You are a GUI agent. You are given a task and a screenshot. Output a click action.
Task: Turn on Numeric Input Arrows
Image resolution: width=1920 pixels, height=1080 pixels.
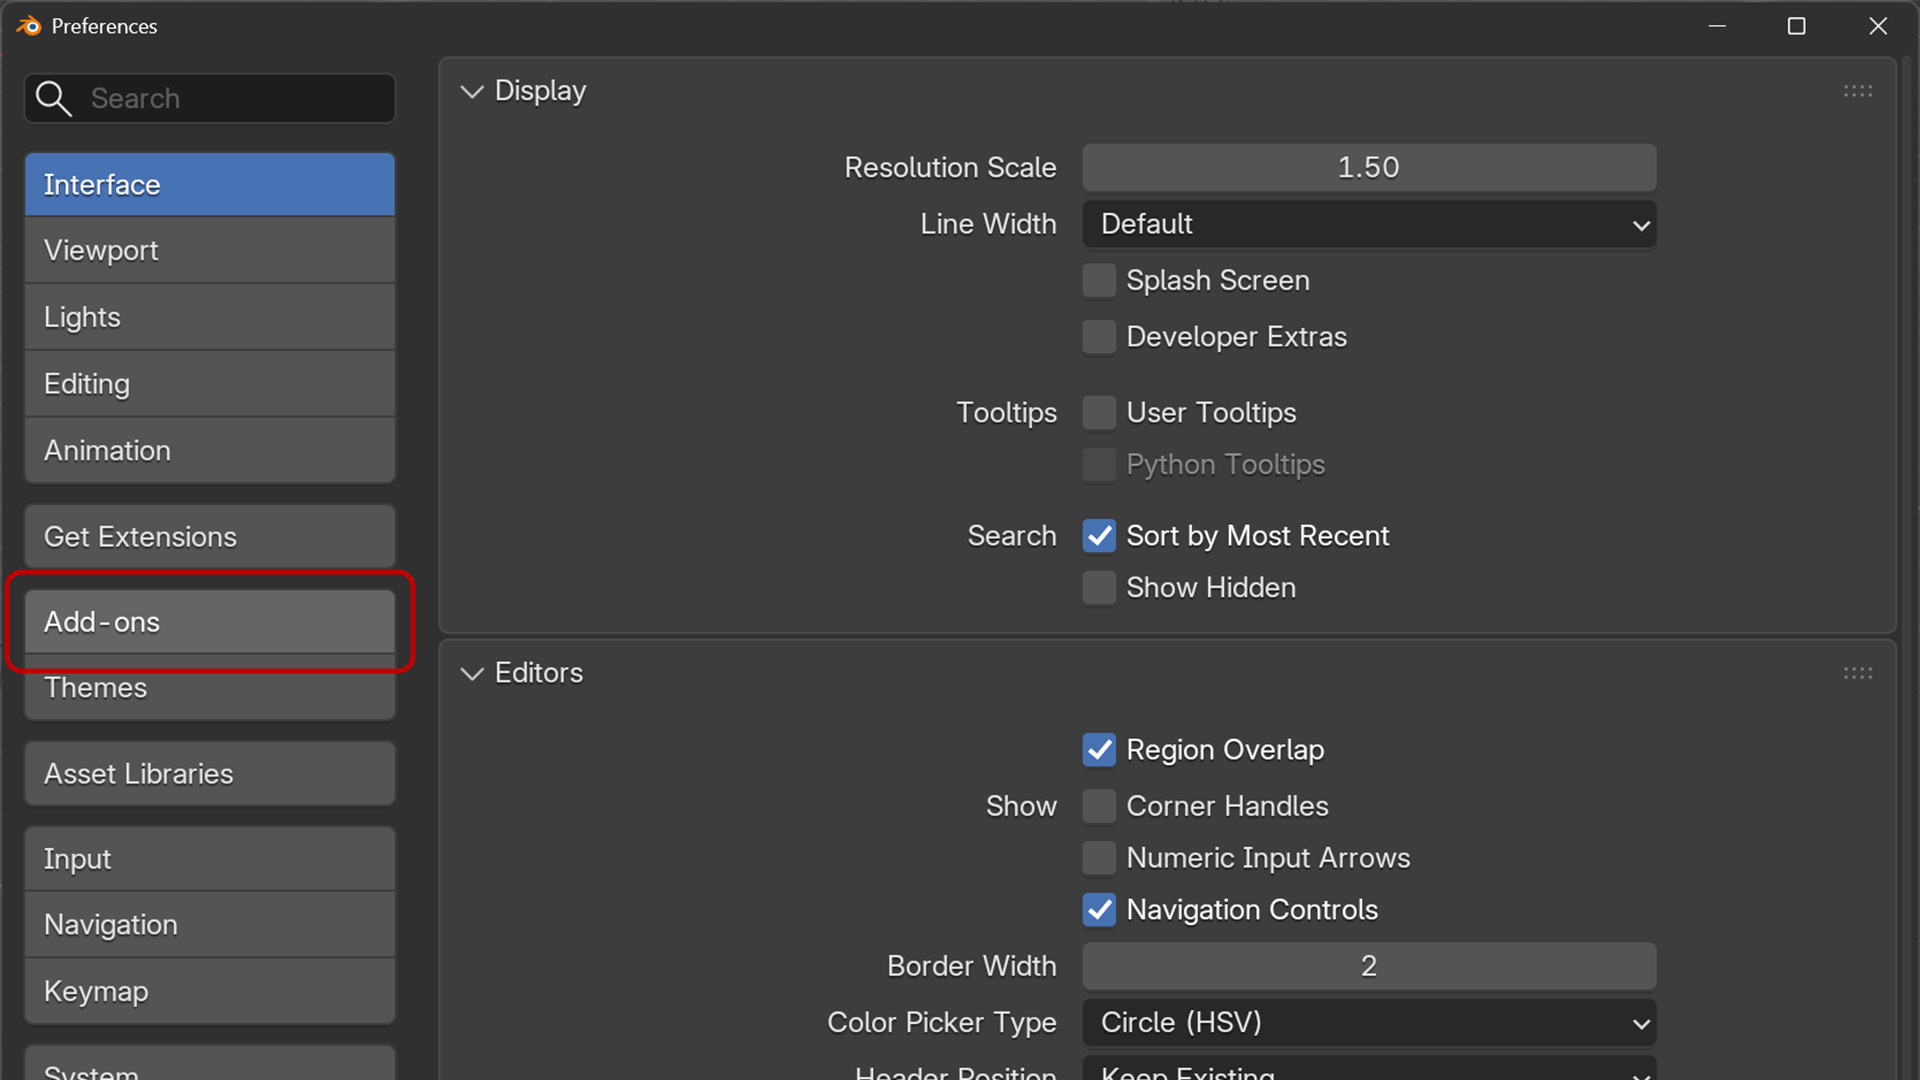1099,858
